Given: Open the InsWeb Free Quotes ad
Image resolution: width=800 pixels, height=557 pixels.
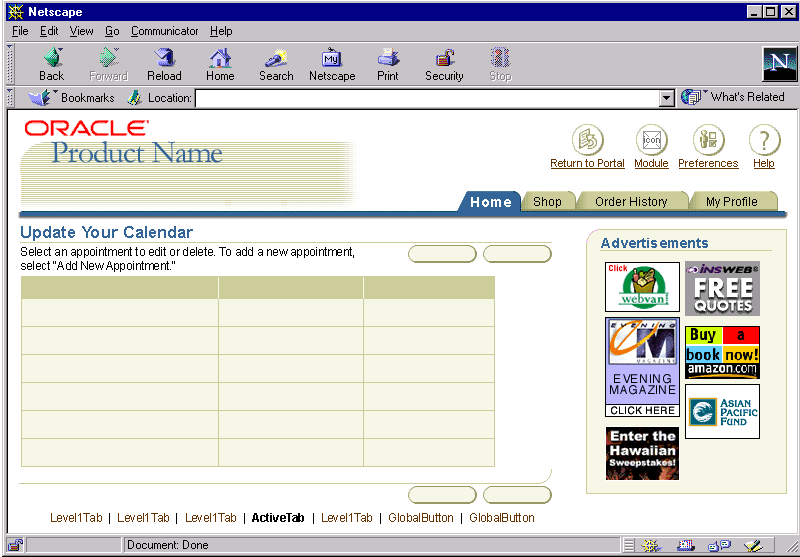Looking at the screenshot, I should tap(722, 289).
